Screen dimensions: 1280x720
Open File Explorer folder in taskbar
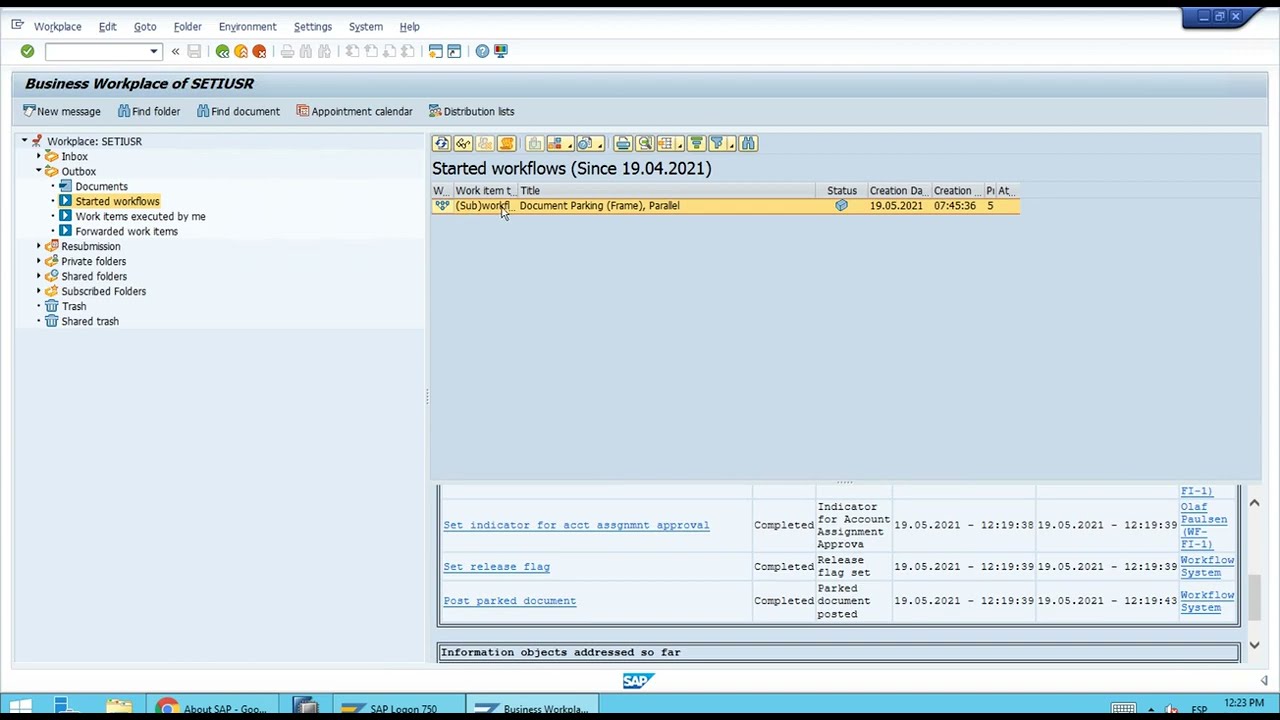[119, 708]
